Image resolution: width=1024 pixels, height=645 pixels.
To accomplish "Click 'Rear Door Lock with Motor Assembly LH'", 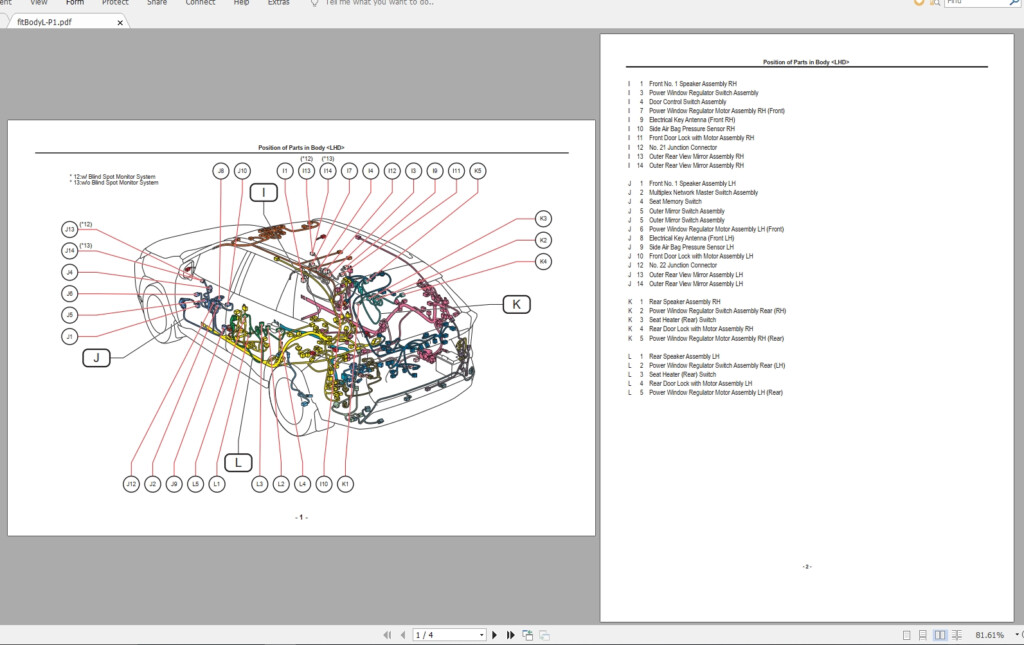I will coord(700,384).
